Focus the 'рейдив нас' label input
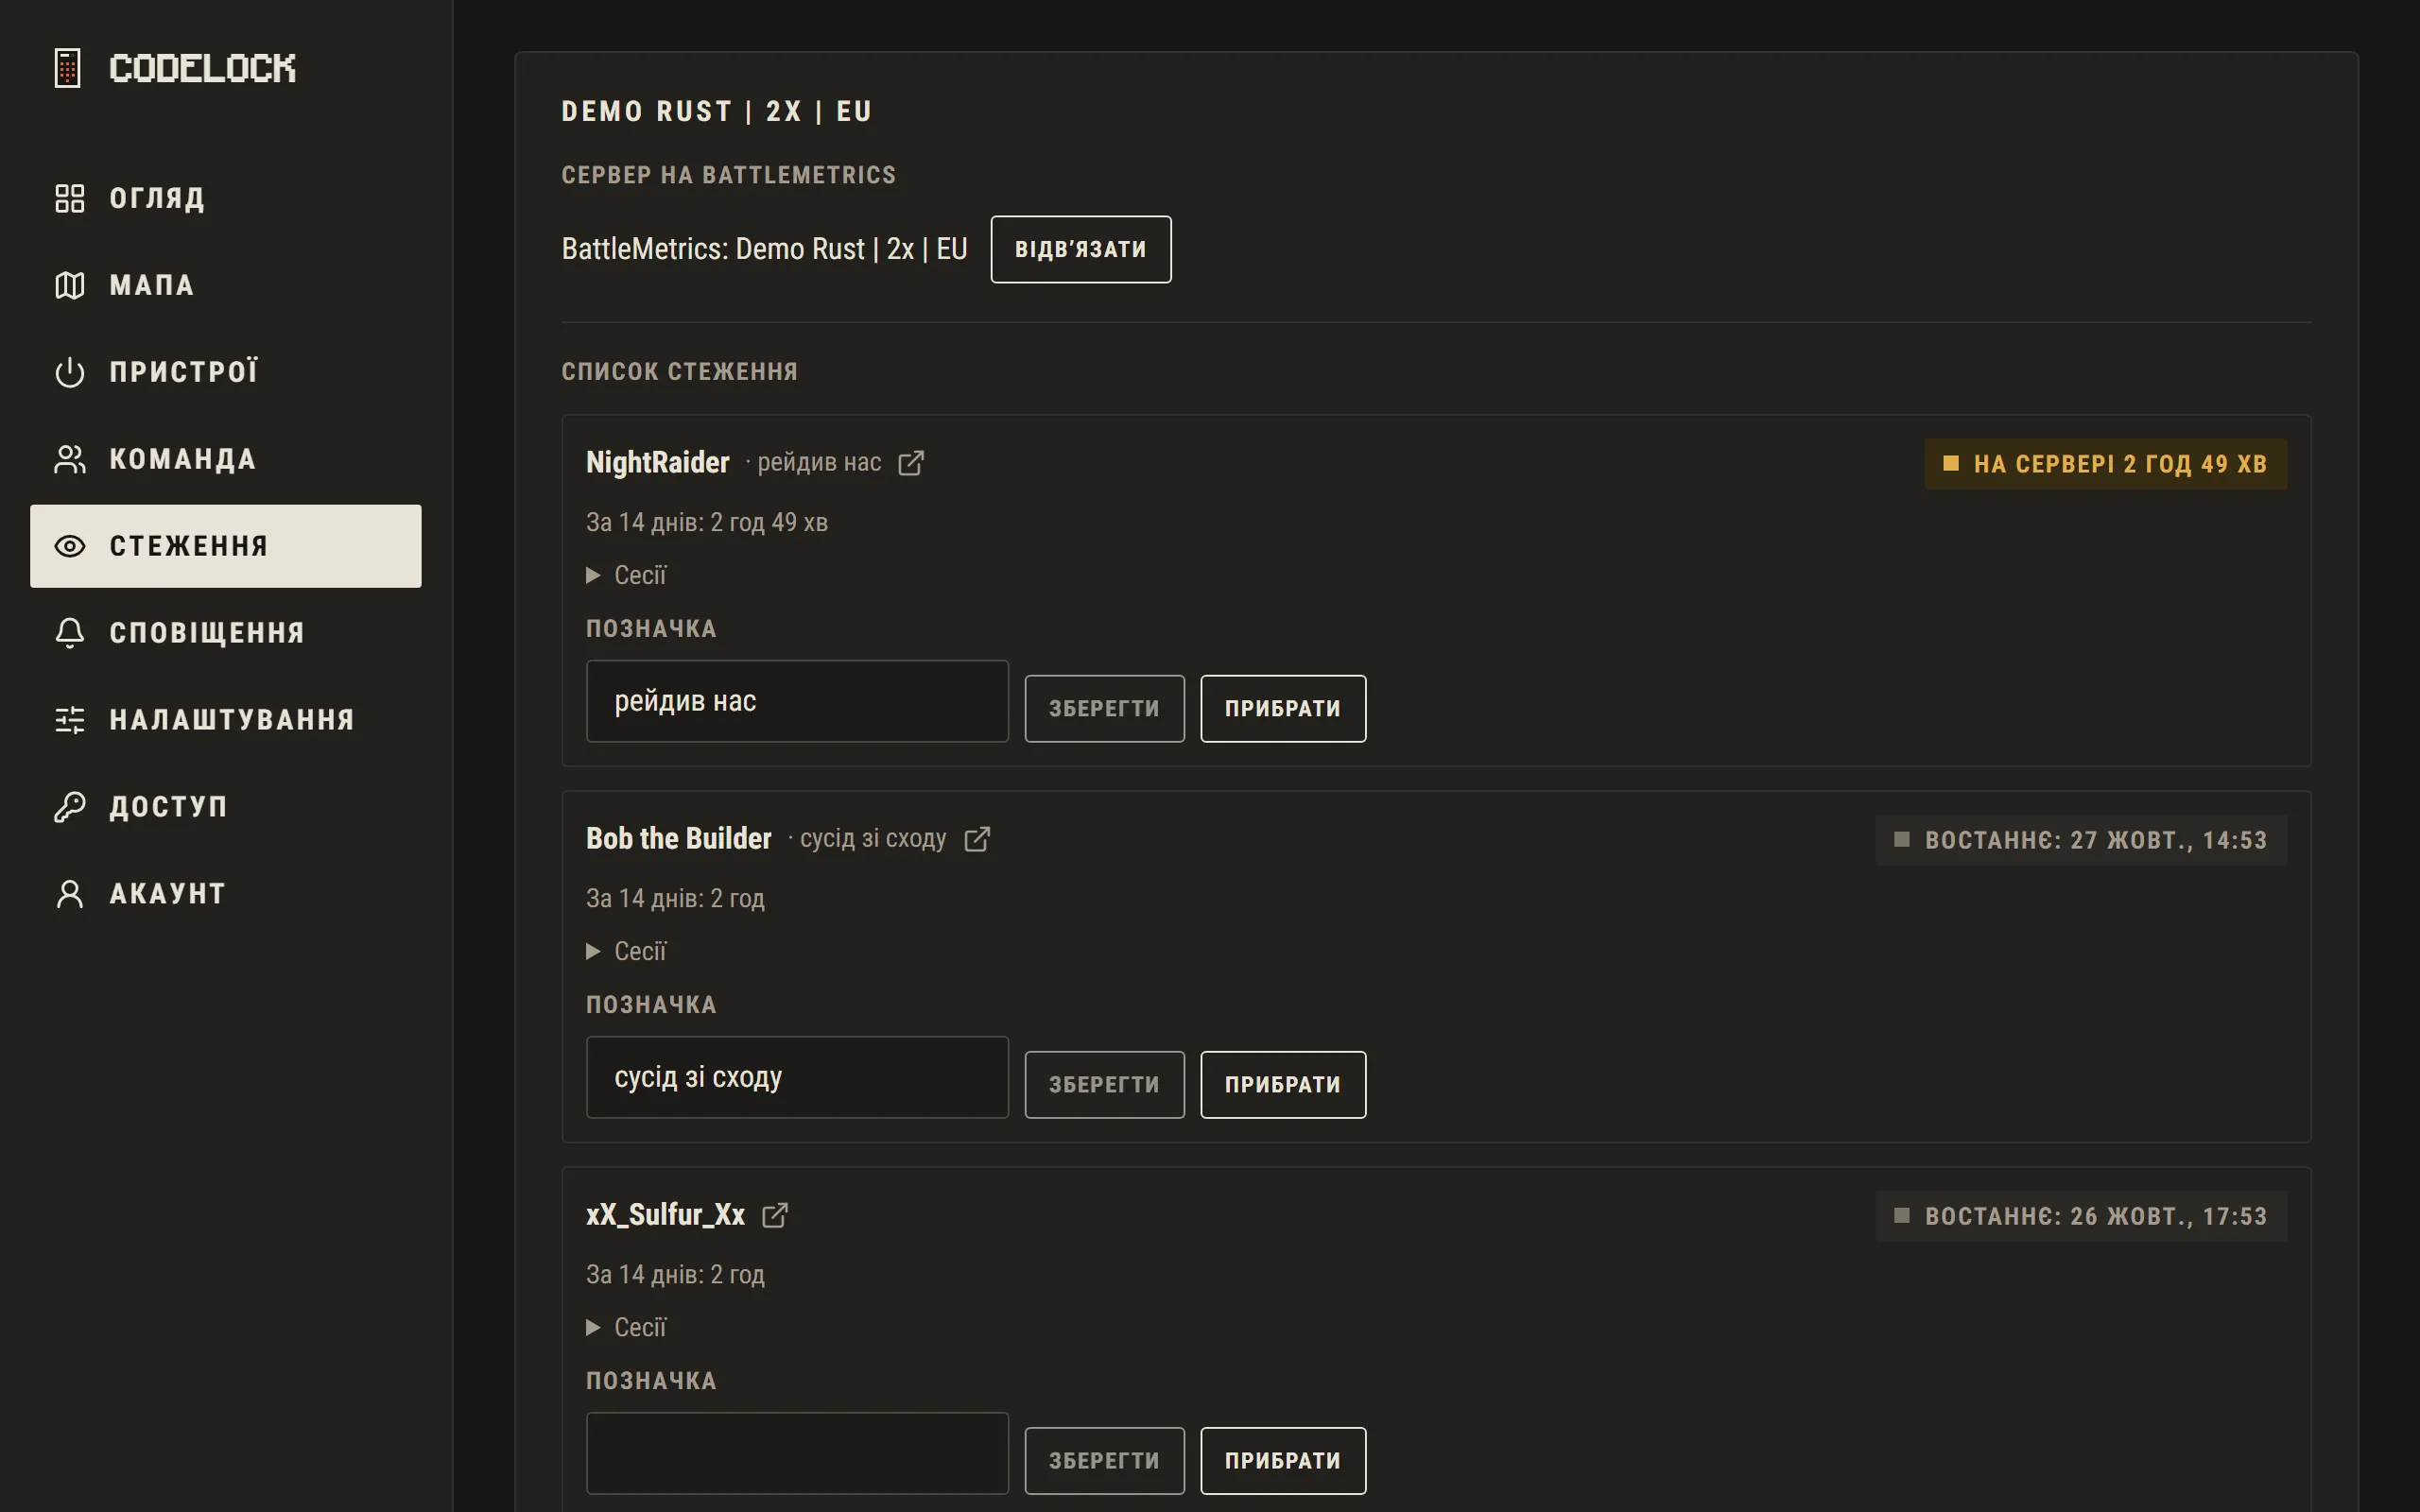This screenshot has height=1512, width=2420. pos(797,701)
